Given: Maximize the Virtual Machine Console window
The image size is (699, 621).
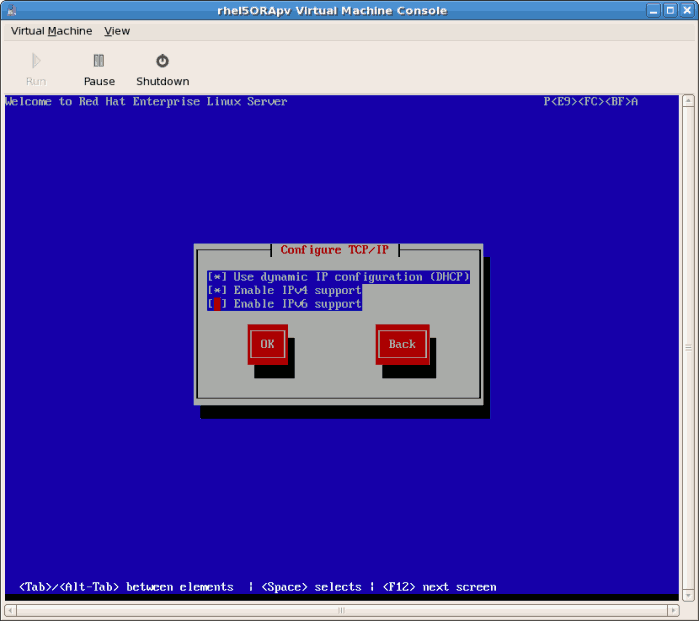Looking at the screenshot, I should [670, 10].
